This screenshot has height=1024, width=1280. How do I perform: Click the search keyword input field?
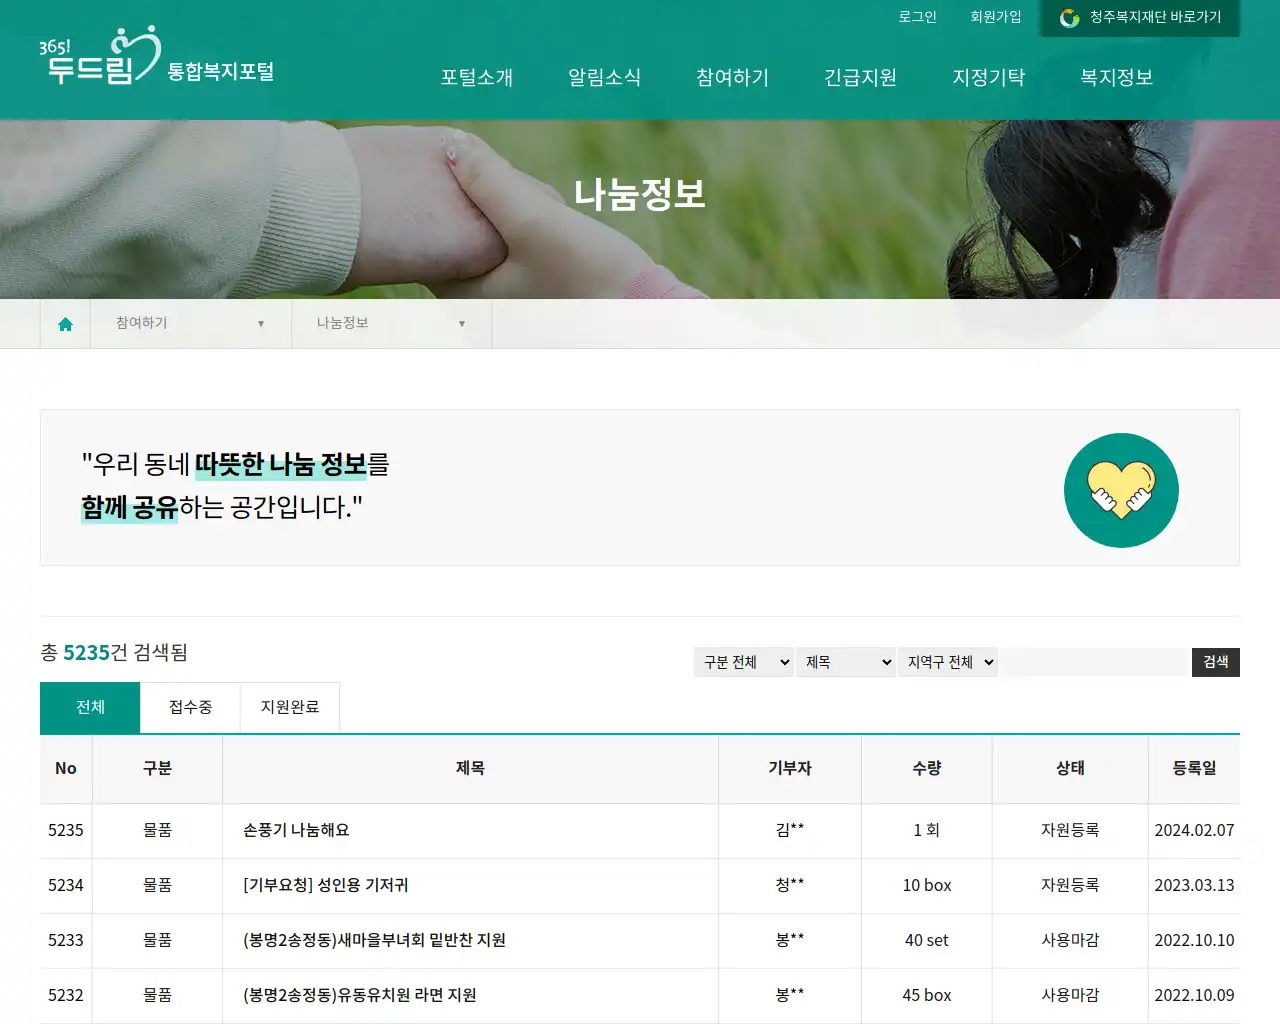(x=1094, y=661)
